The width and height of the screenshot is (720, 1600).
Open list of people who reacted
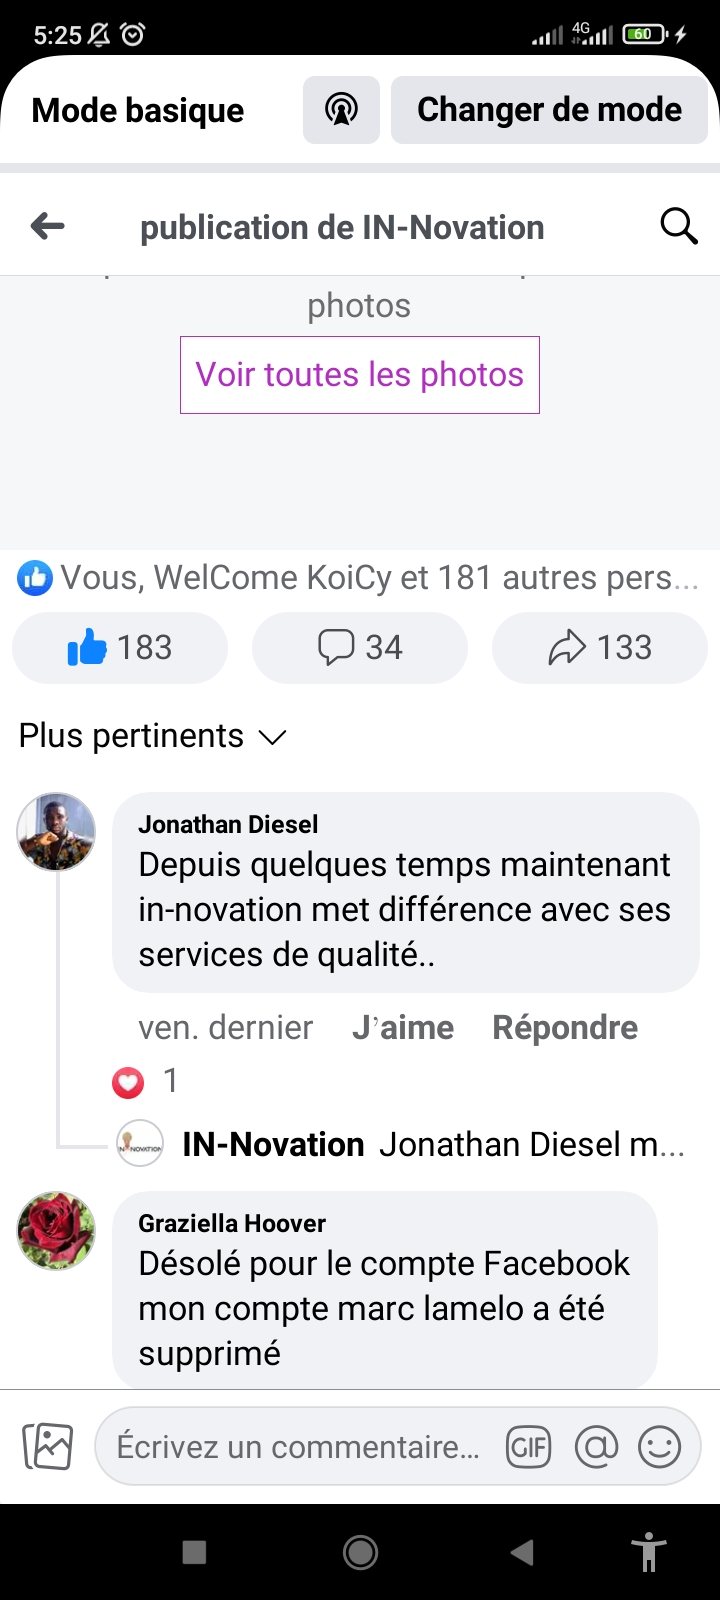360,578
